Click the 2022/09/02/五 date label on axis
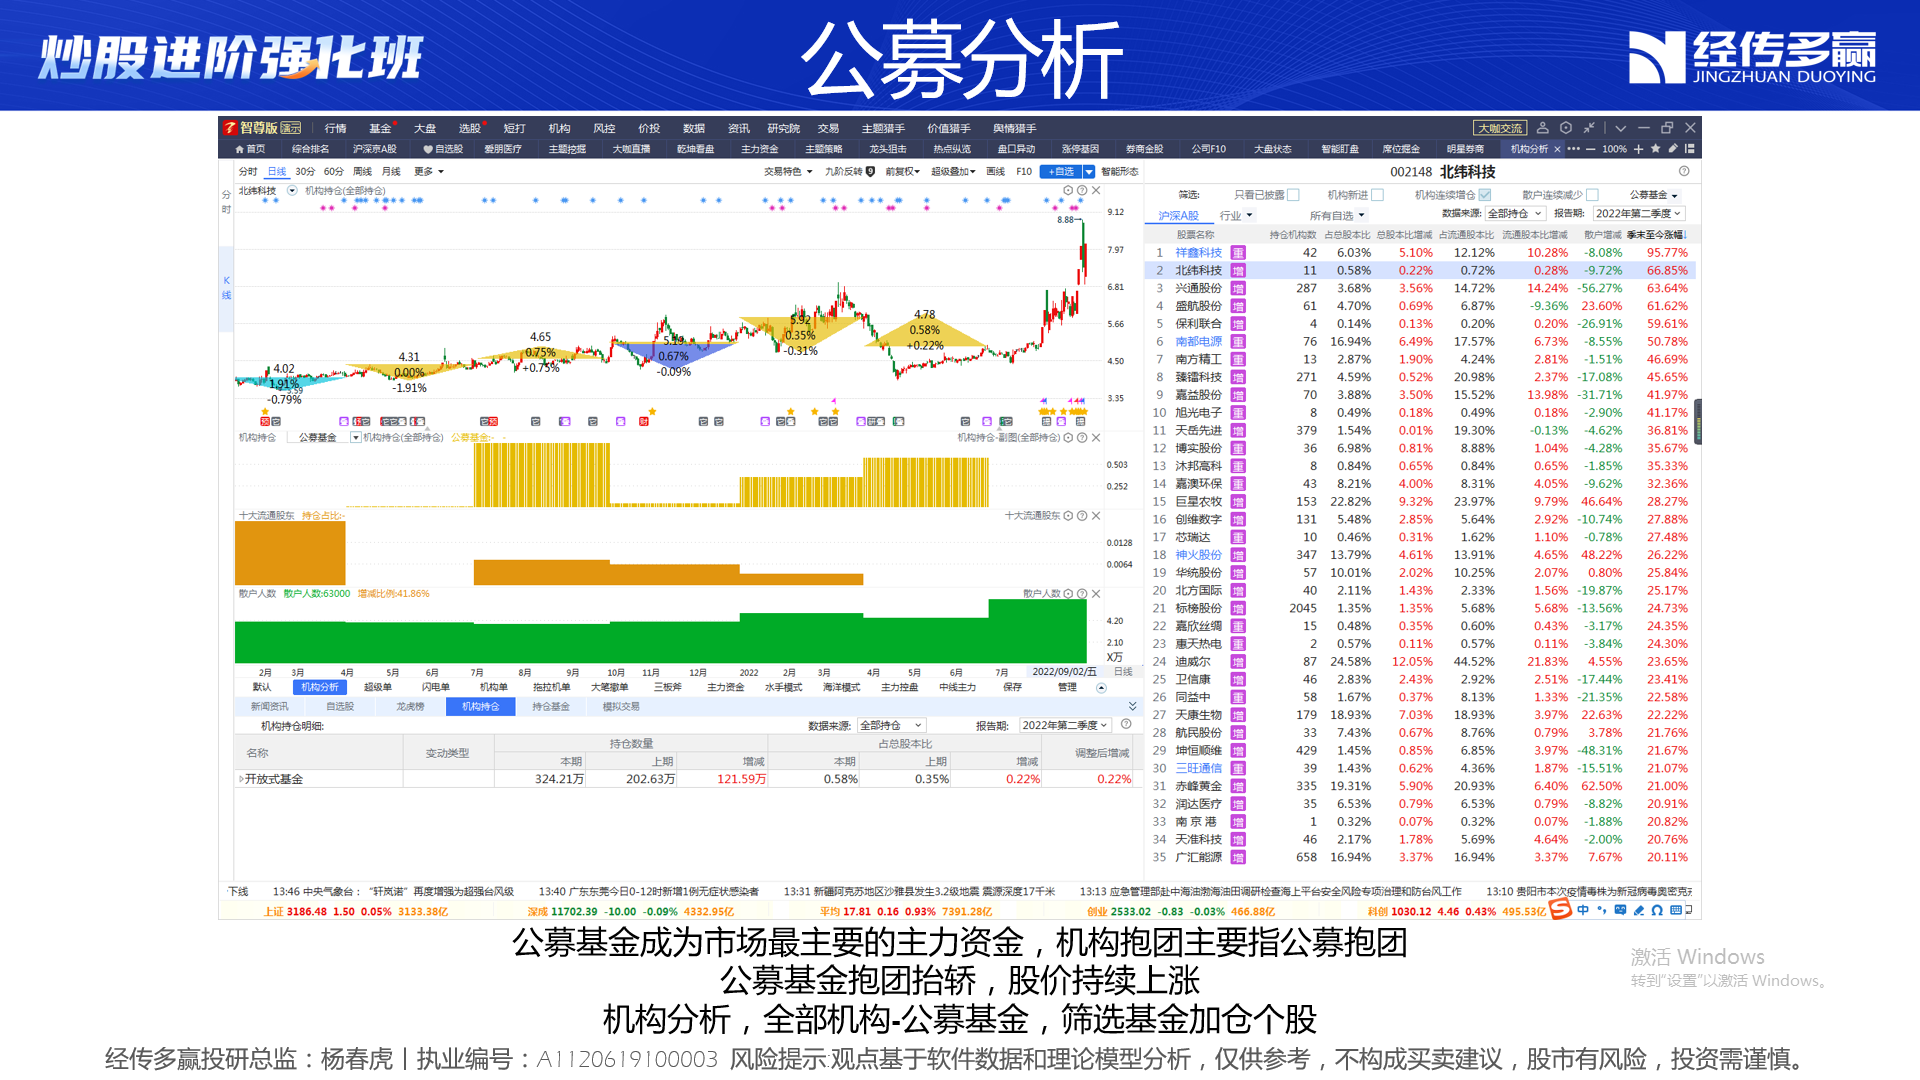 (1064, 672)
